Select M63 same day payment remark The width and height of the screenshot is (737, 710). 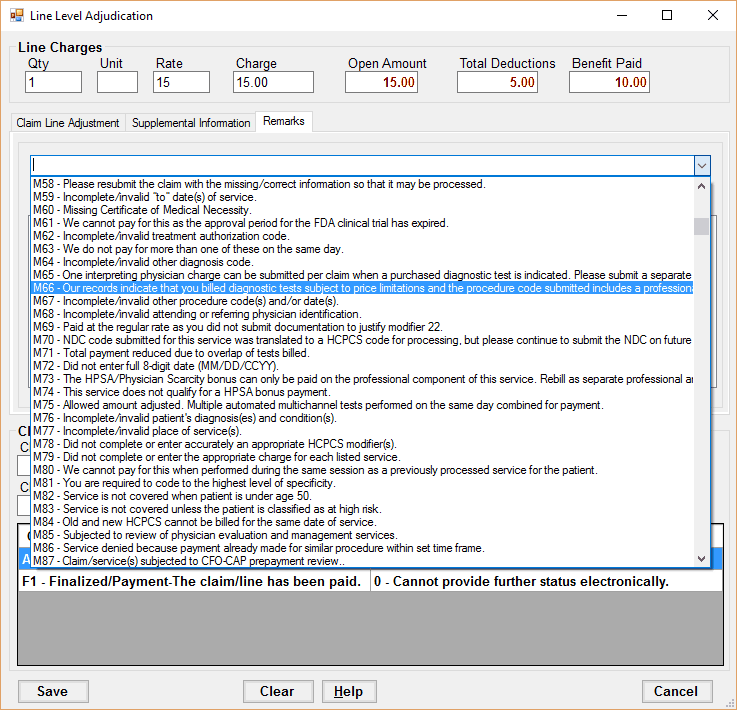188,249
